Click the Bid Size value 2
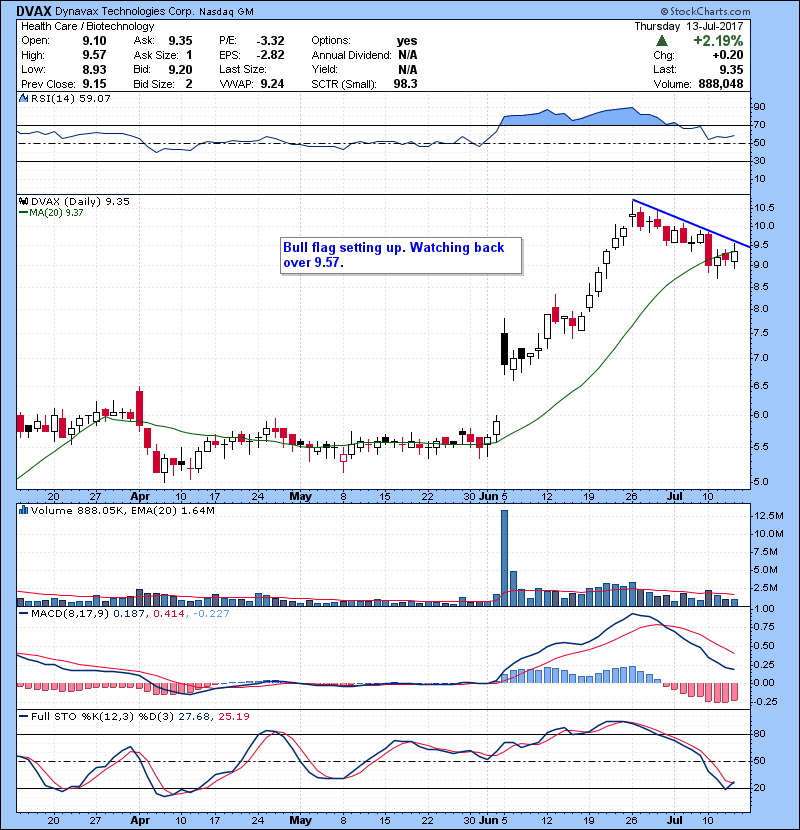The height and width of the screenshot is (830, 800). (188, 84)
